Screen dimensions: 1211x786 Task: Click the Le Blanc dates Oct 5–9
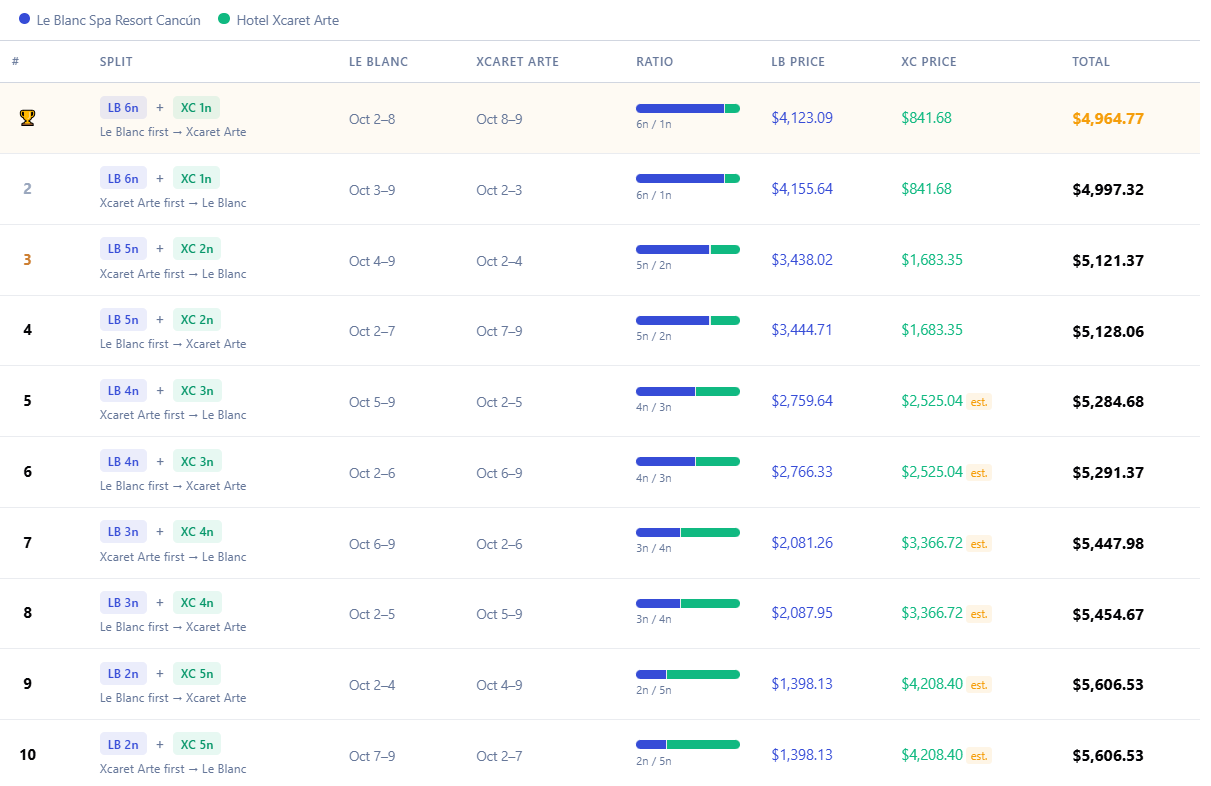coord(372,402)
